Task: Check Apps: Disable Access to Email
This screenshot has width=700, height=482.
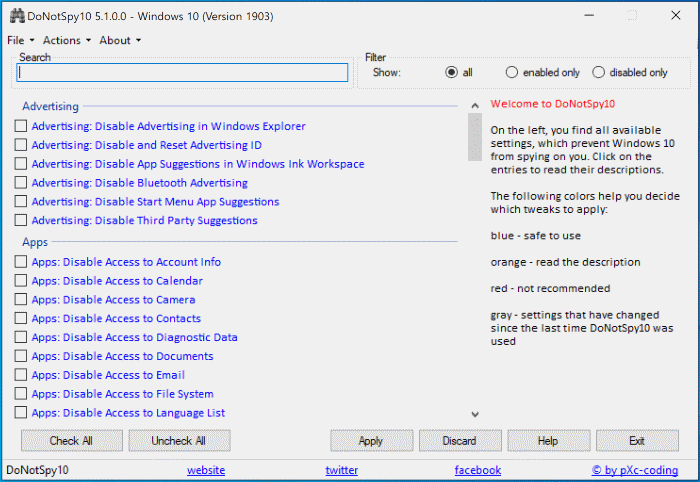Action: click(21, 374)
